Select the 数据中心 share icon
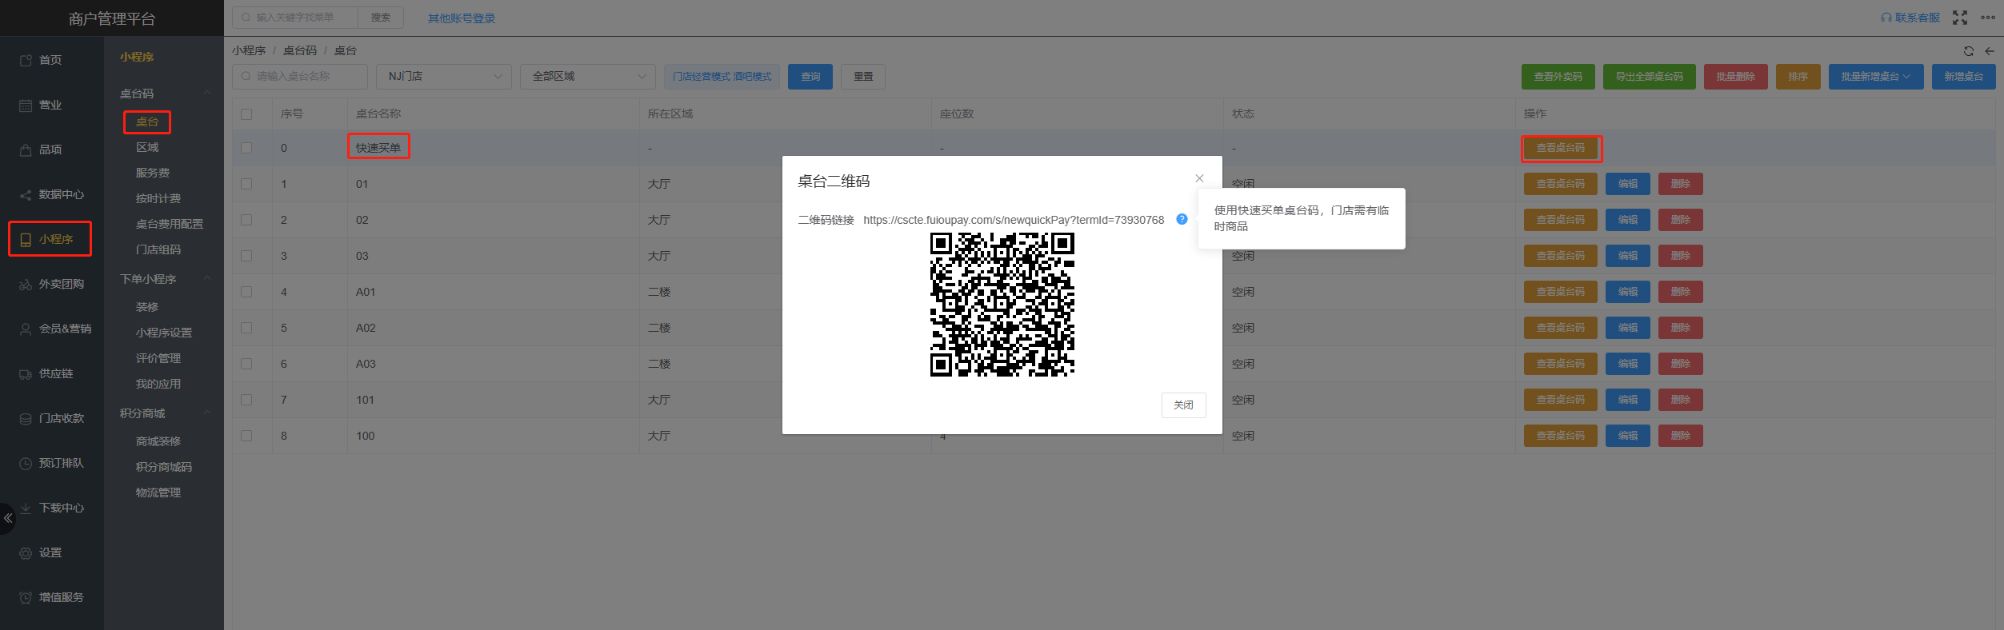2004x630 pixels. tap(26, 195)
